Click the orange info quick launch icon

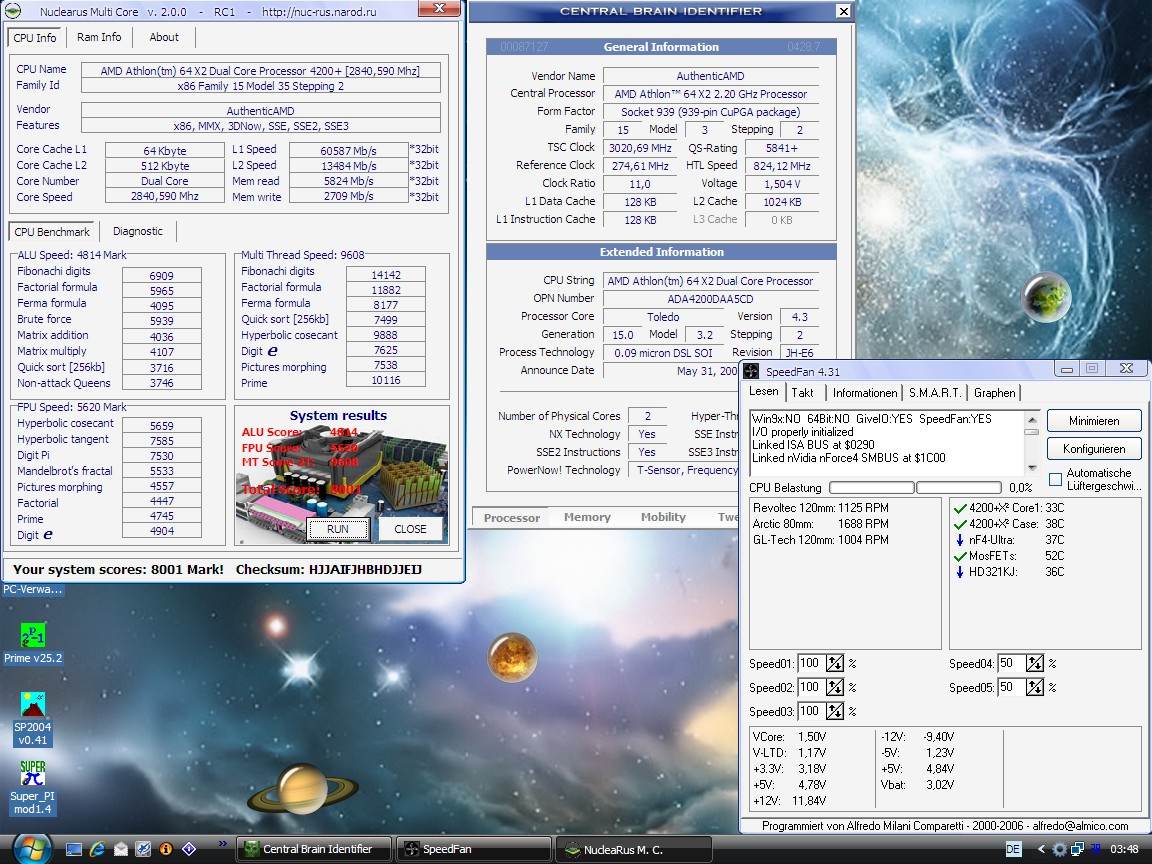coord(166,849)
